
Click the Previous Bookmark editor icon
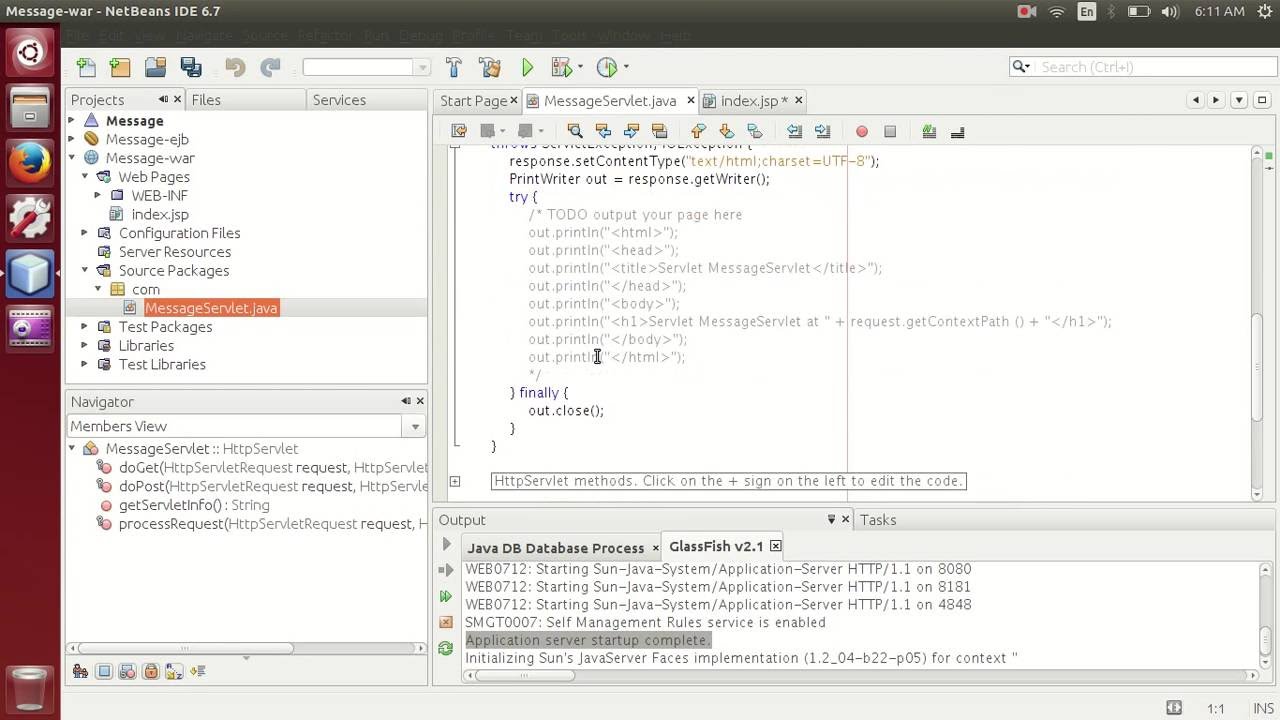(698, 131)
